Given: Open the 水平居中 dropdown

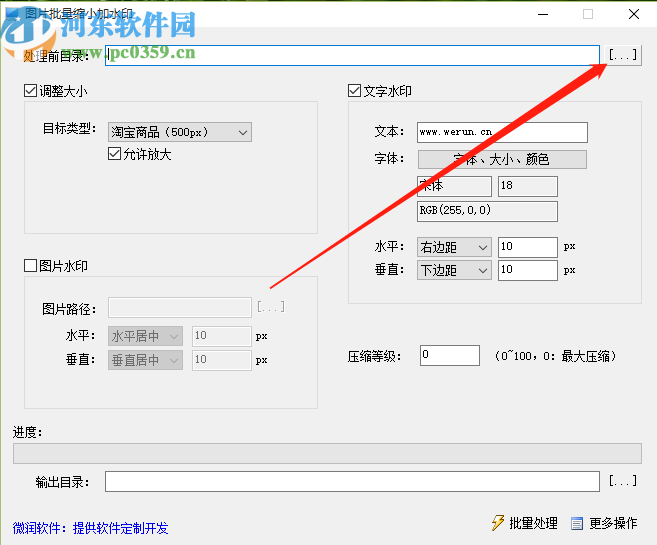Looking at the screenshot, I should [145, 336].
